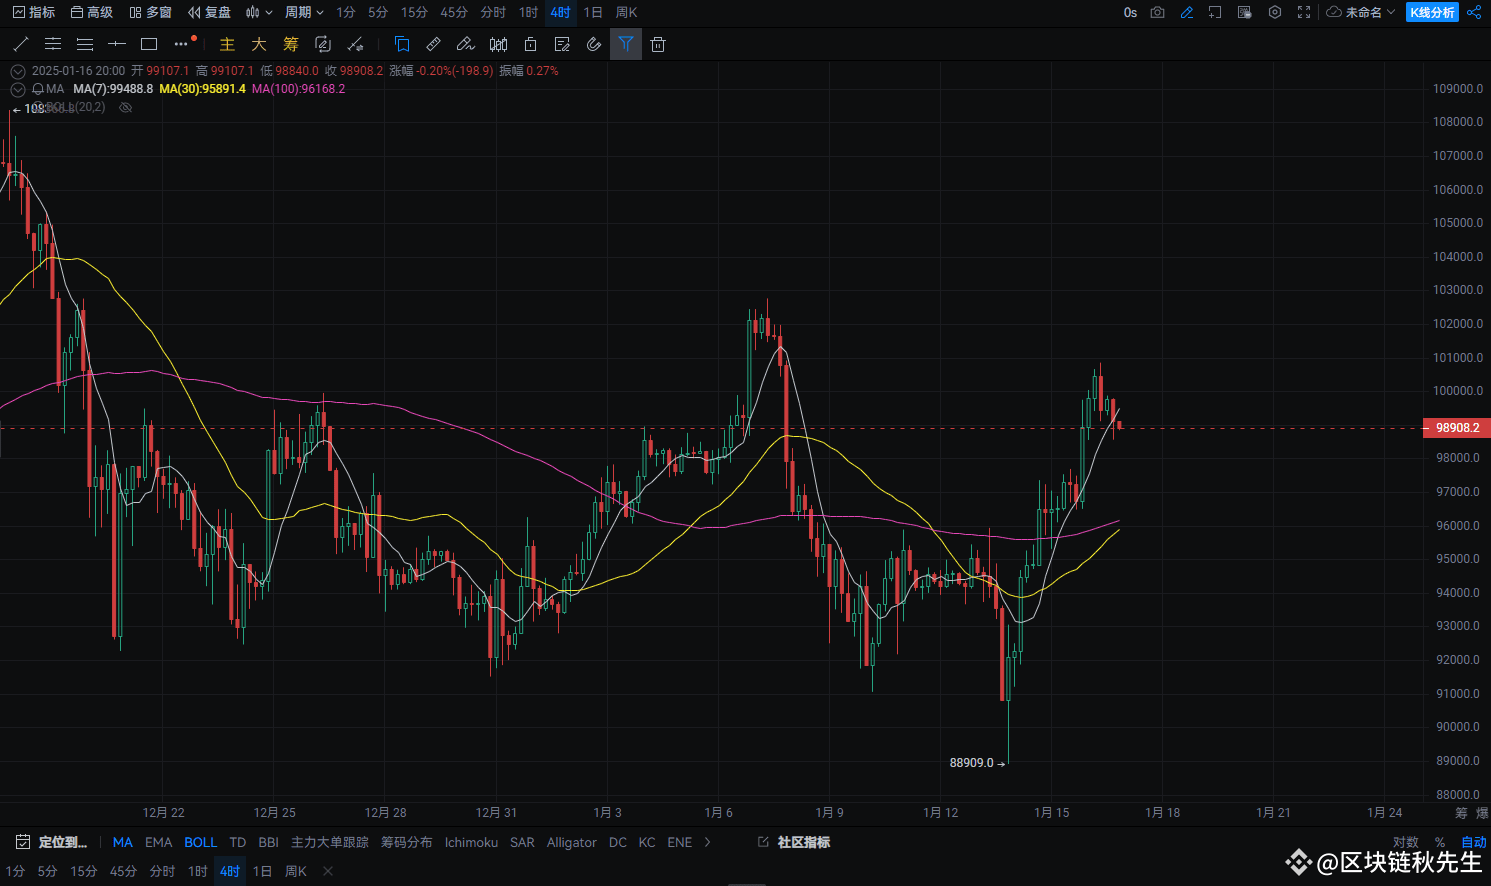Toggle the TD indicator
Viewport: 1491px width, 886px height.
tap(237, 842)
